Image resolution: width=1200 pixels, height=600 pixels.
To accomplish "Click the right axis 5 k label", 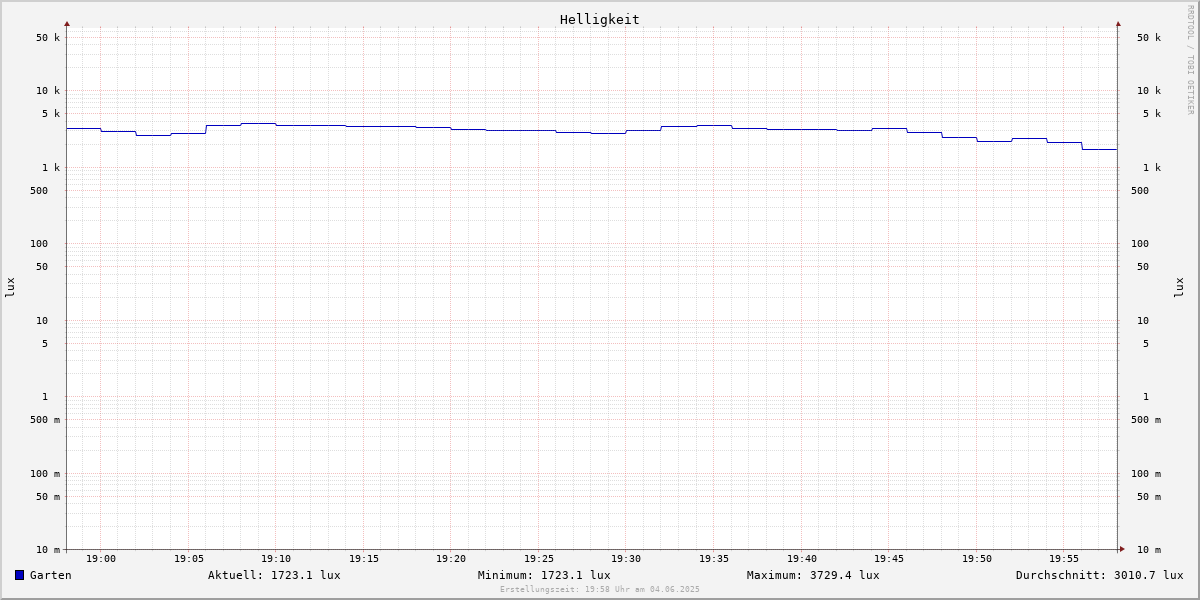I will (x=1152, y=114).
